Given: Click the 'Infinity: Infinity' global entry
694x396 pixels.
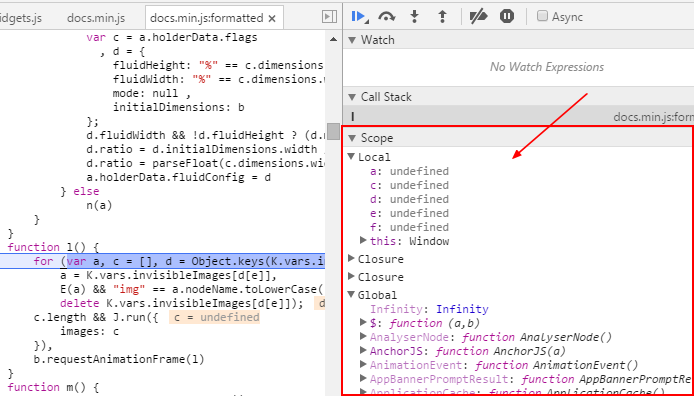Looking at the screenshot, I should (429, 309).
